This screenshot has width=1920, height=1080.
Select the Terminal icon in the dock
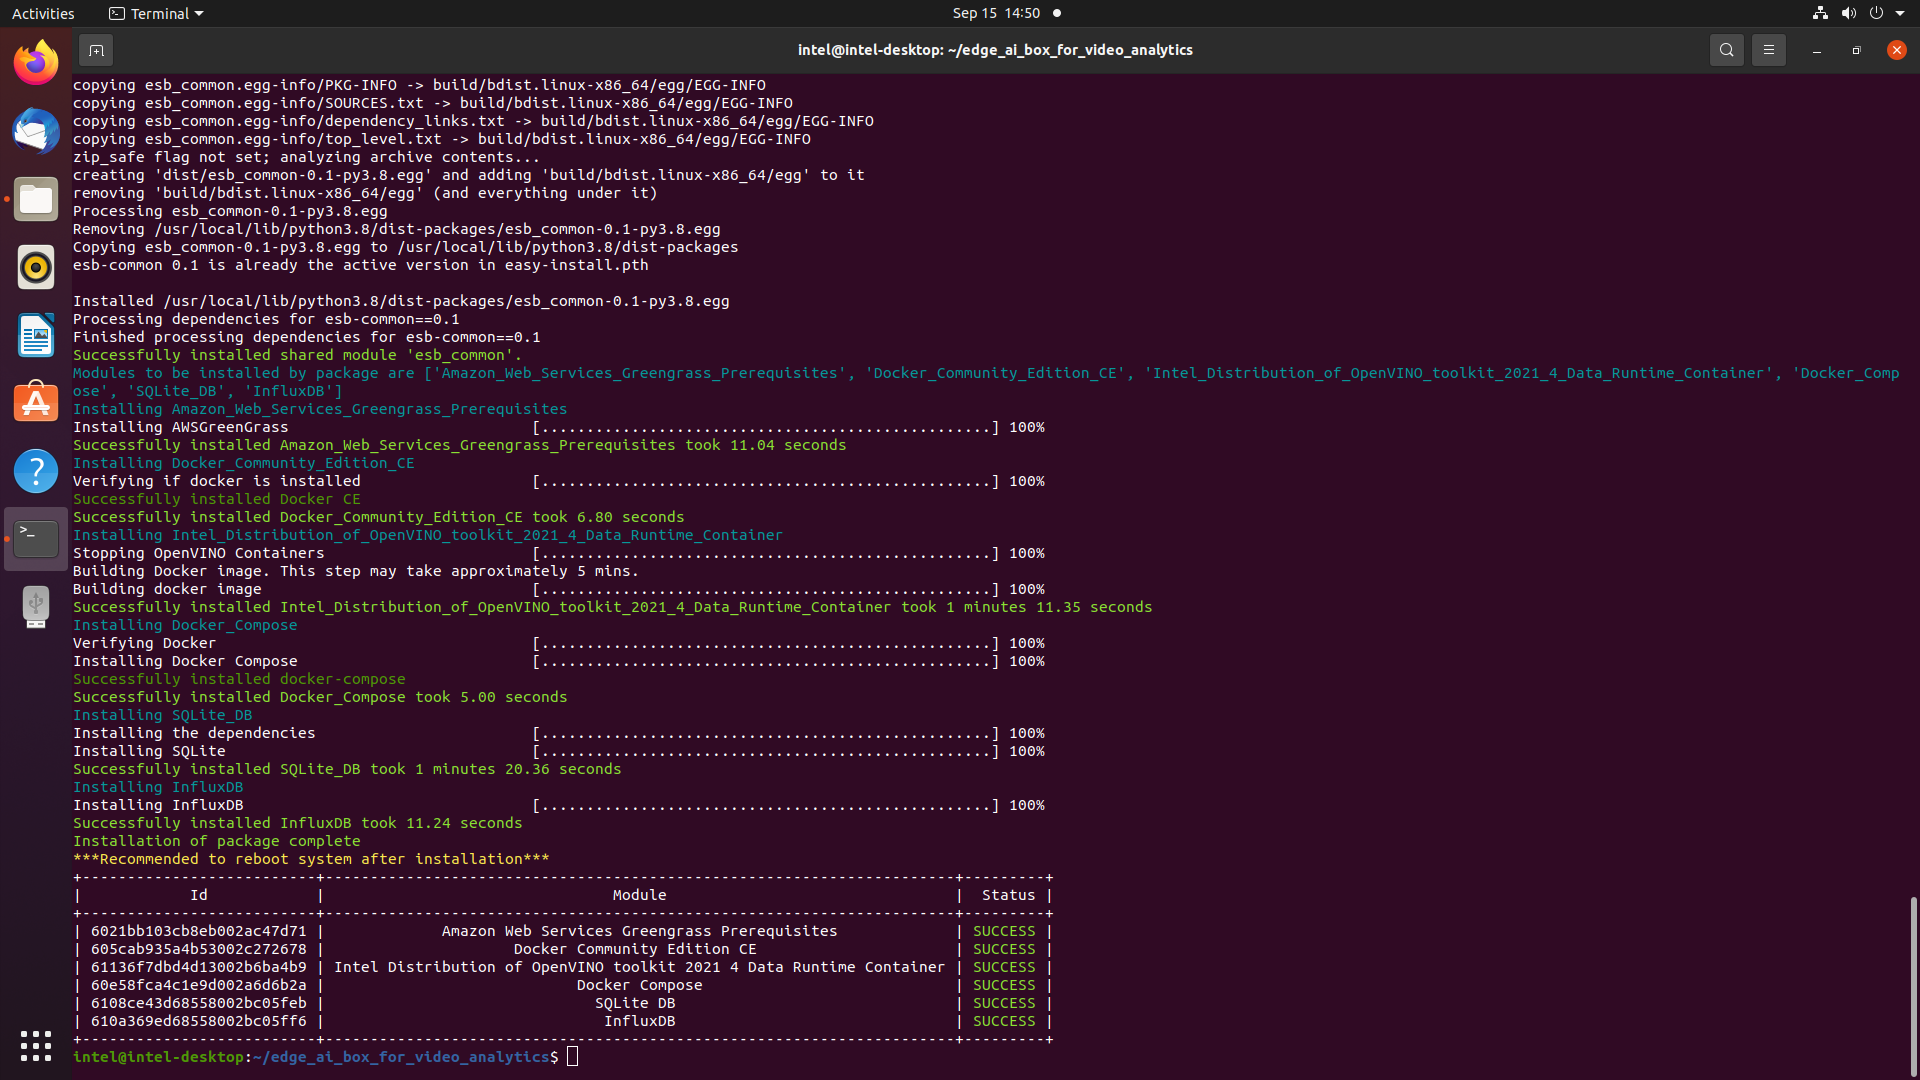(x=36, y=539)
